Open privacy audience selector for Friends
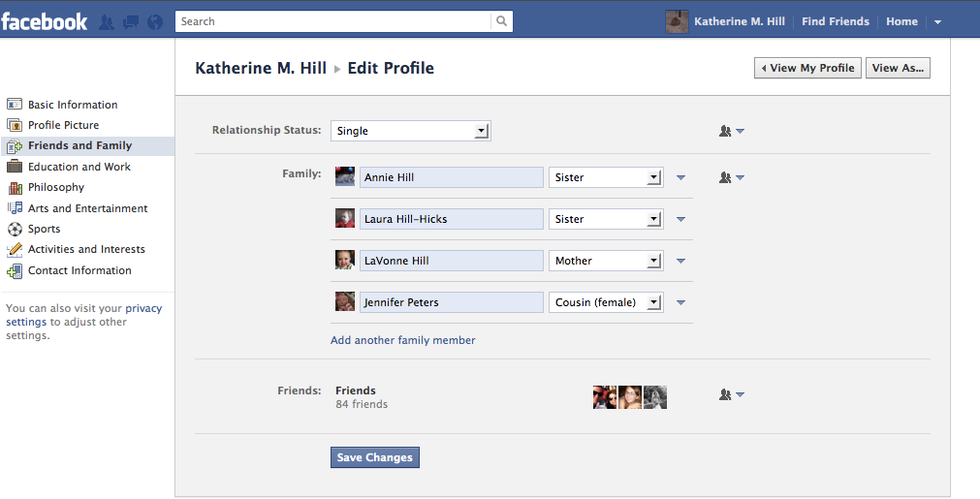The height and width of the screenshot is (499, 980). pyautogui.click(x=732, y=395)
